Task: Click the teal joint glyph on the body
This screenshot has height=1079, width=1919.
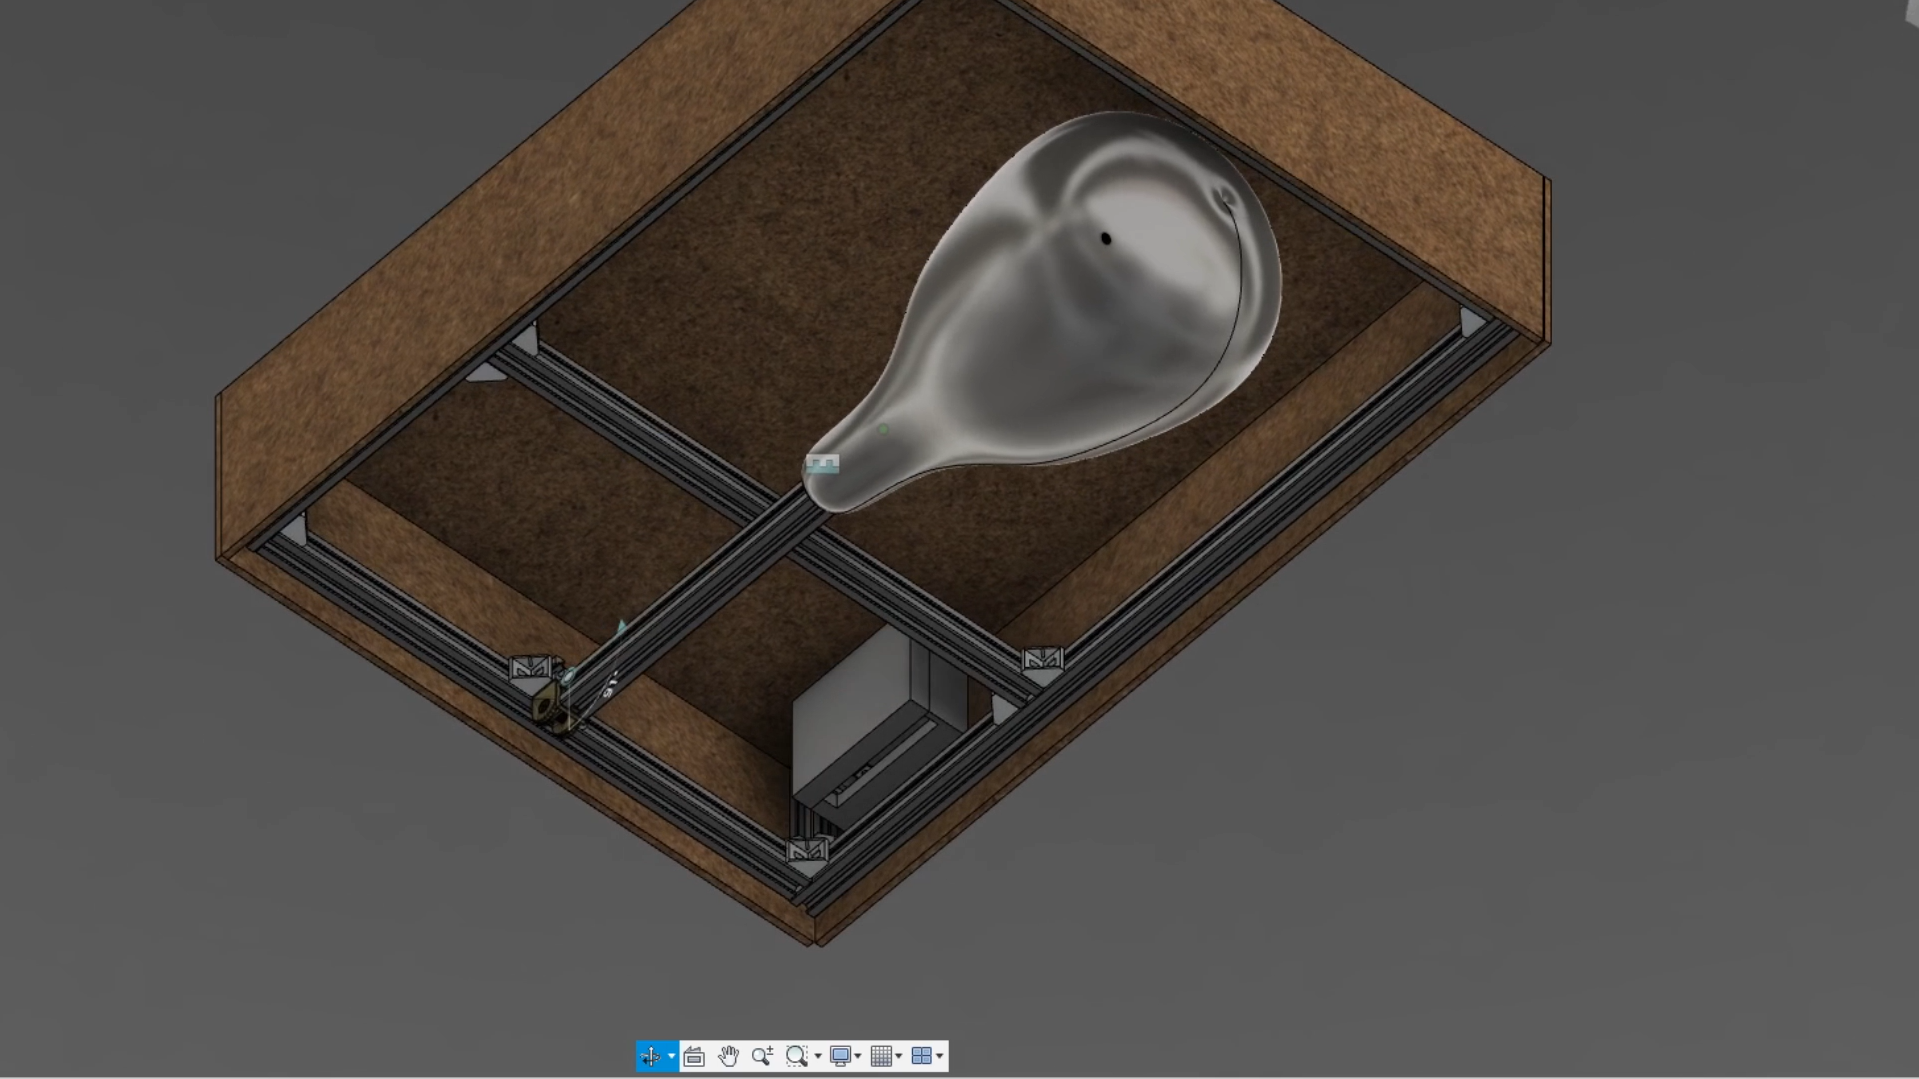Action: coord(823,464)
